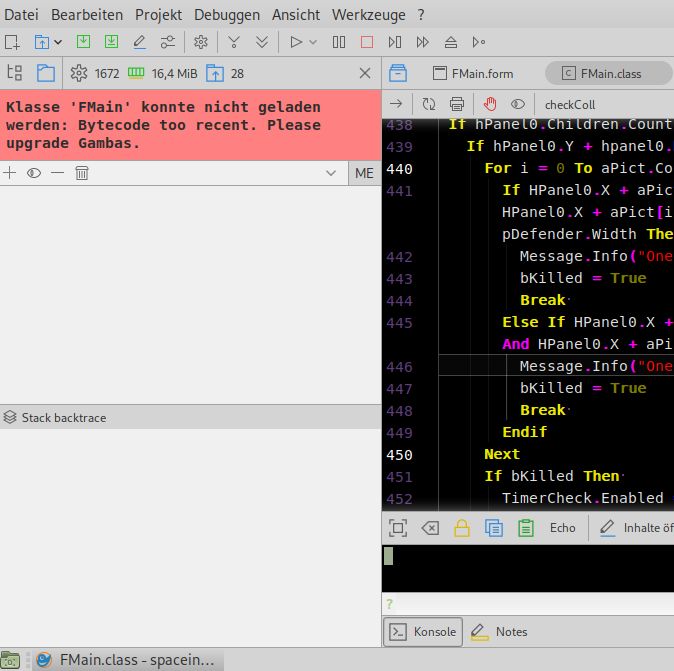Expand the watch expression dropdown chevron
Image resolution: width=674 pixels, height=671 pixels.
click(331, 173)
